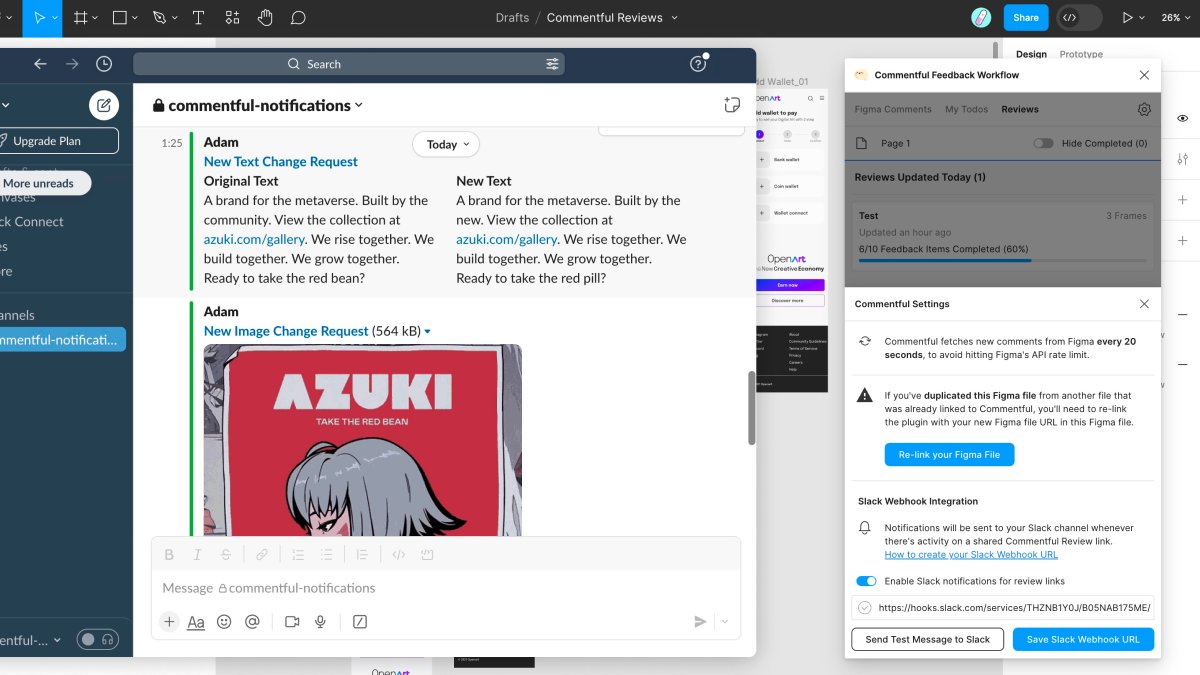Viewport: 1200px width, 675px height.
Task: Toggle Slack huddle headphones switch
Action: [98, 639]
